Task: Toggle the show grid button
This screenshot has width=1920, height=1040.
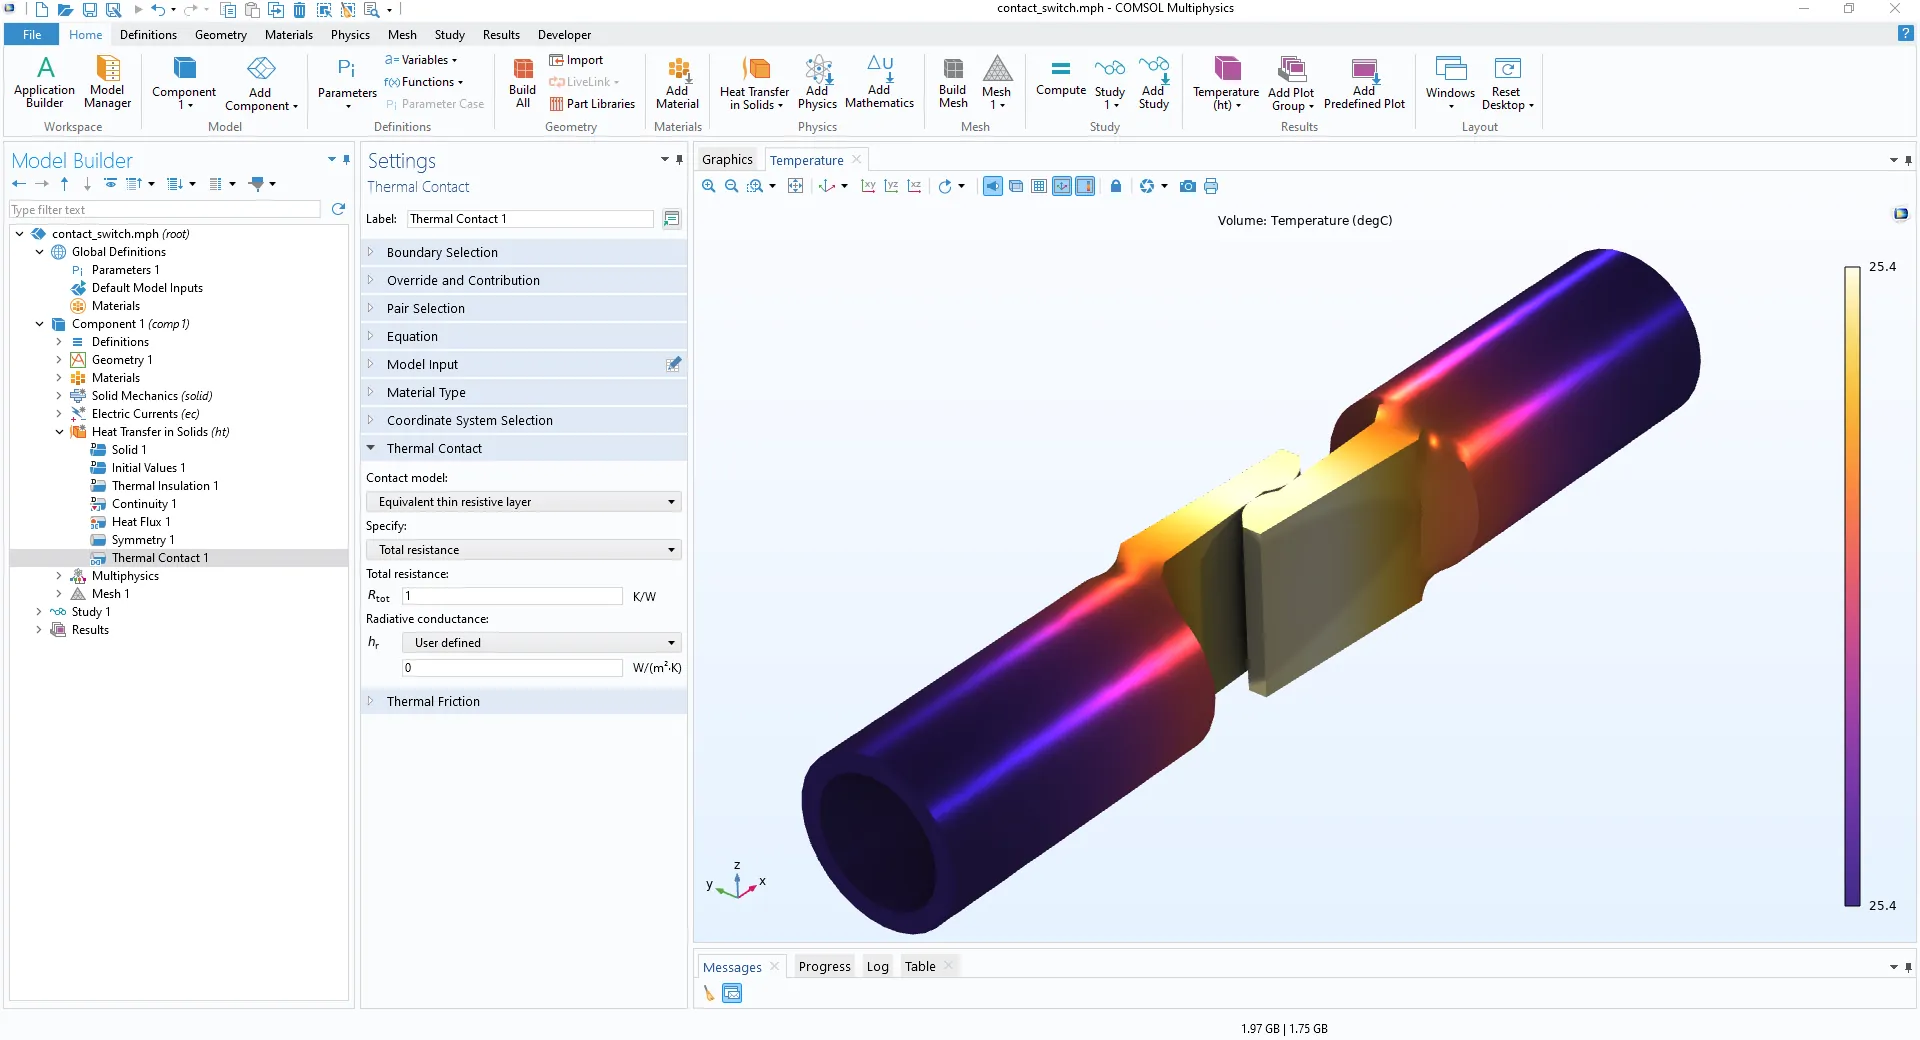Action: pyautogui.click(x=1039, y=186)
